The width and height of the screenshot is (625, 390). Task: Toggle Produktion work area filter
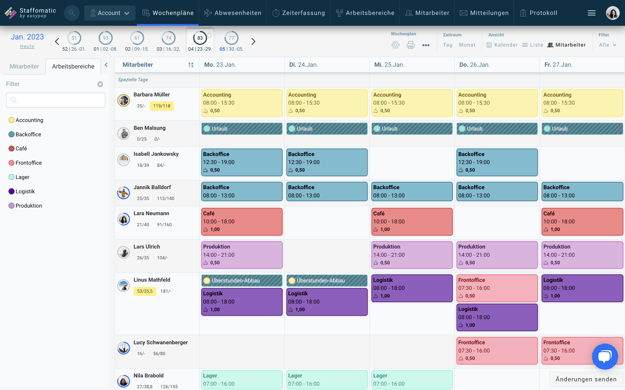(x=25, y=206)
